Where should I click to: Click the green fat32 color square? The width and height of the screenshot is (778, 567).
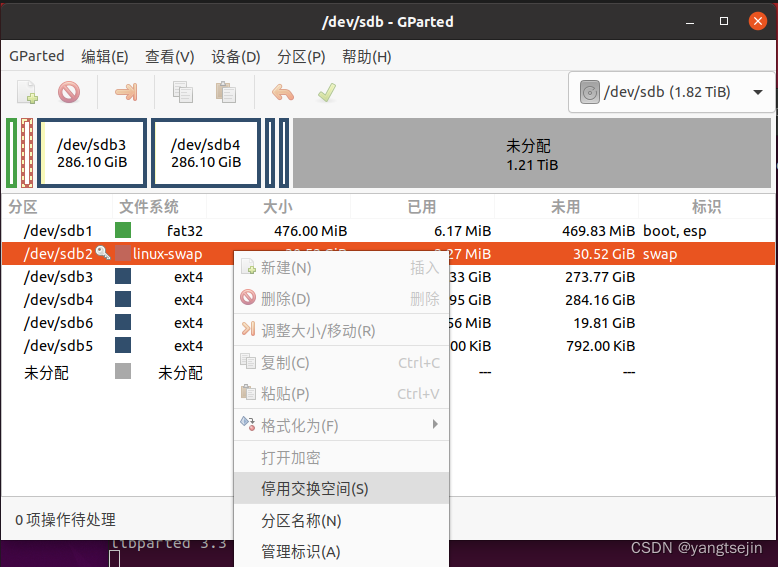tap(123, 230)
